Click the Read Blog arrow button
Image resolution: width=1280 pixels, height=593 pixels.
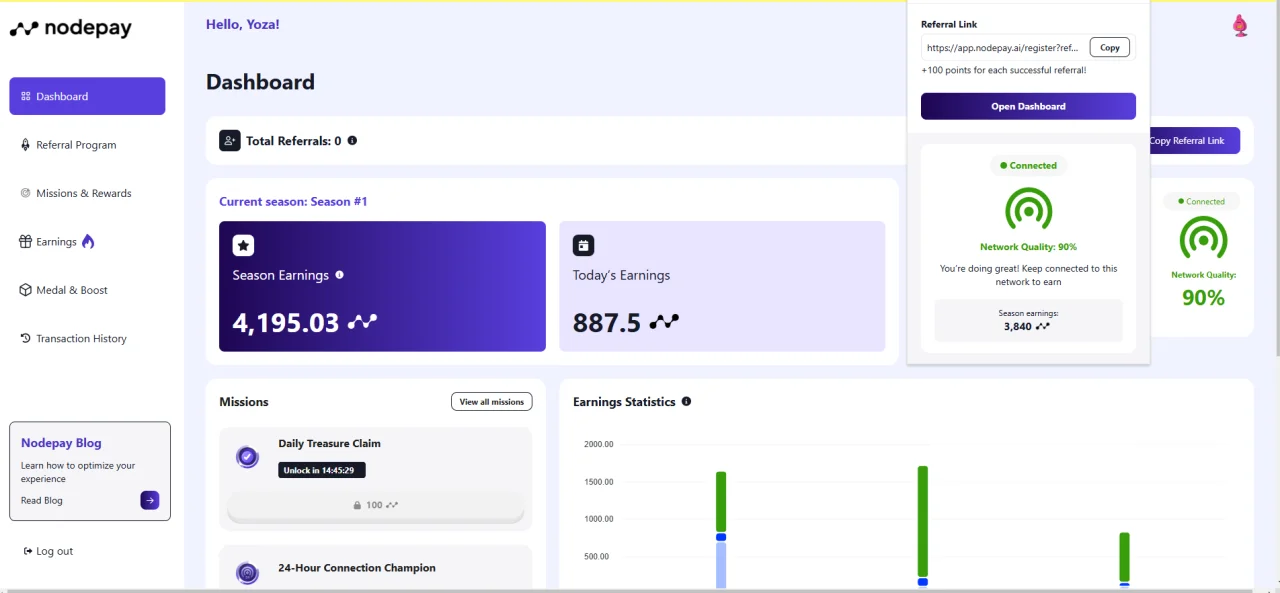coord(149,500)
